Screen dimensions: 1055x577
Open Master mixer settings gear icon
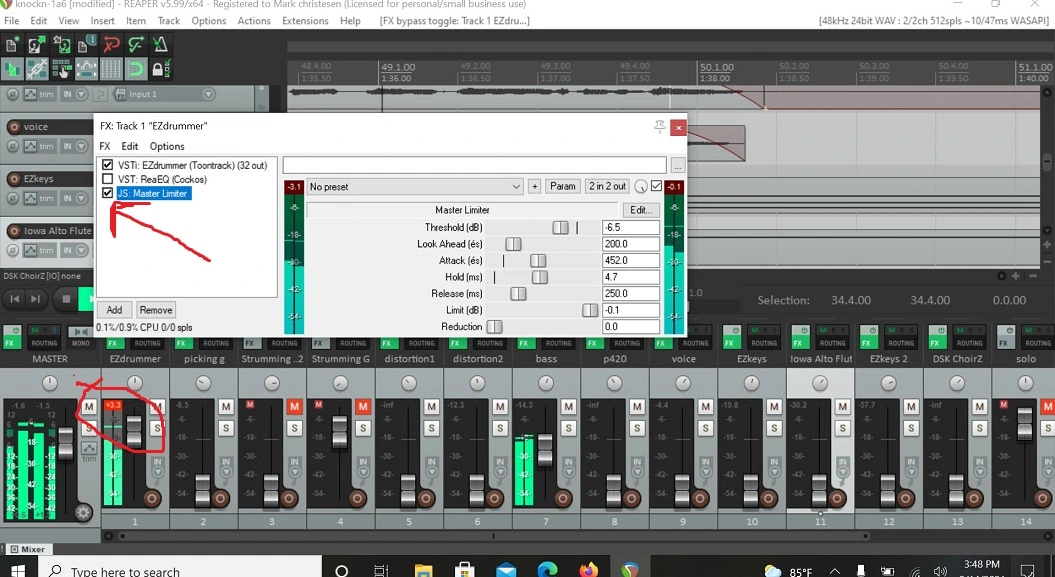pos(83,512)
